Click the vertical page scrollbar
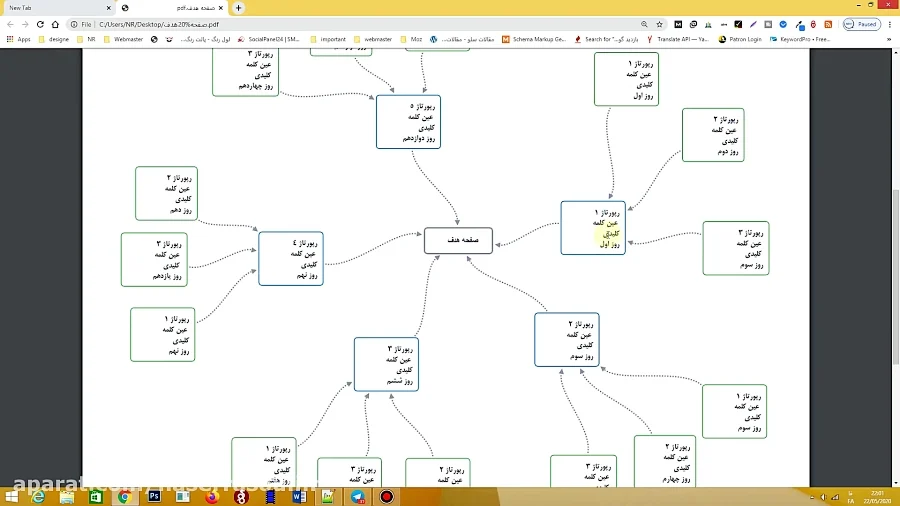Image resolution: width=900 pixels, height=506 pixels. [895, 277]
